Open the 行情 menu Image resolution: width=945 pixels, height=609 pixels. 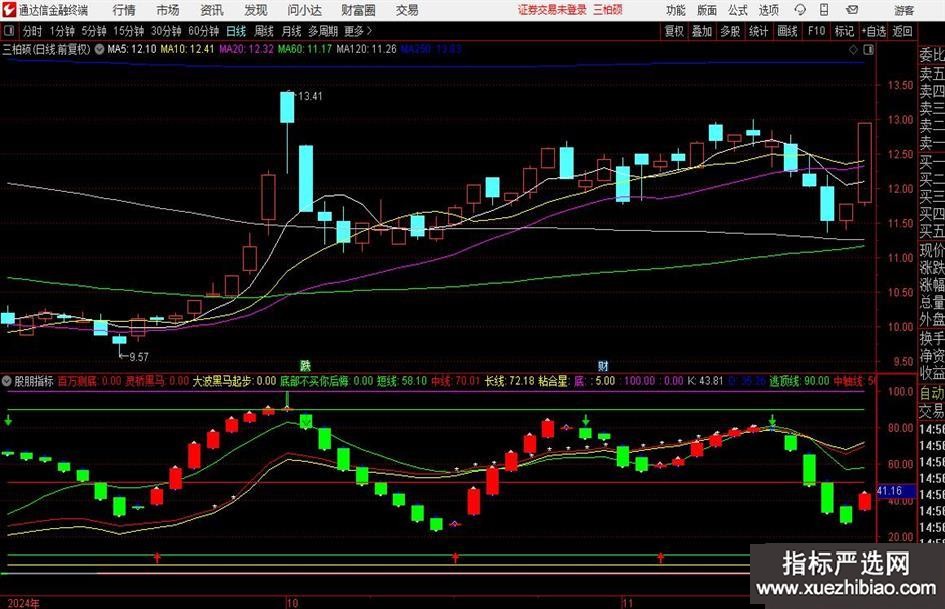124,10
